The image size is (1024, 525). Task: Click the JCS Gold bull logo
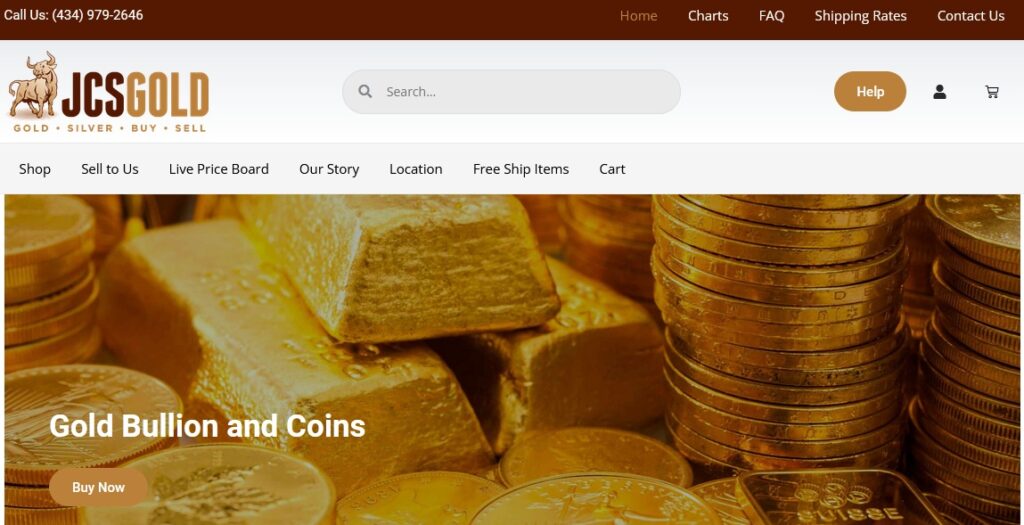(x=108, y=92)
